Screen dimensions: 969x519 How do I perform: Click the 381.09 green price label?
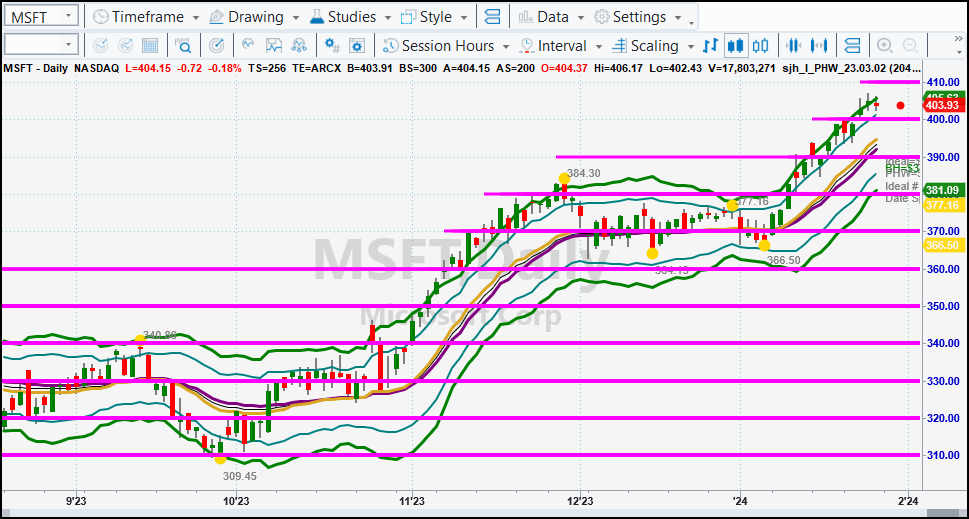[x=943, y=190]
